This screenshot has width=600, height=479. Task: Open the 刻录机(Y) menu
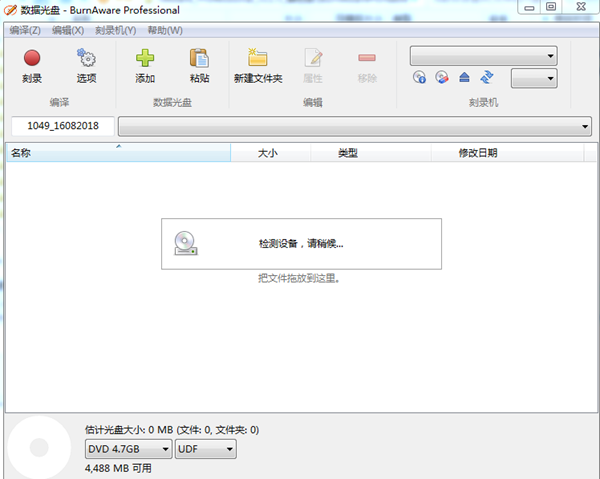(116, 30)
